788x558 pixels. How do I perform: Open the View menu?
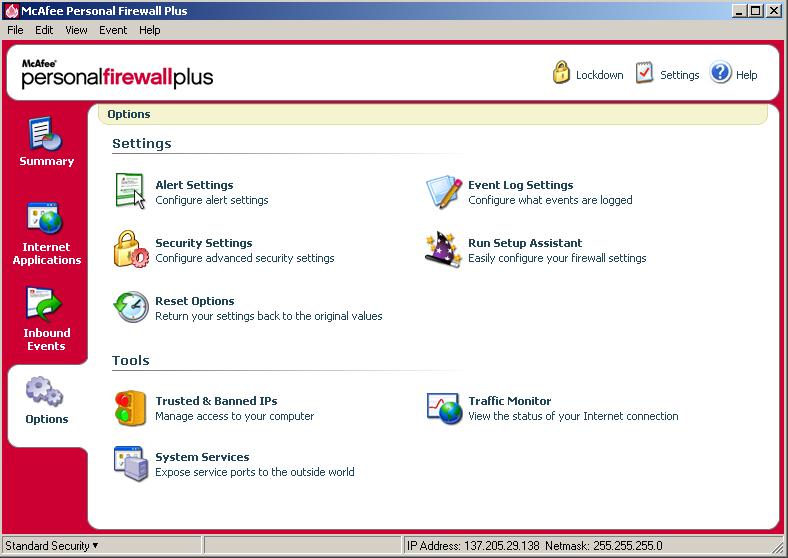tap(76, 30)
